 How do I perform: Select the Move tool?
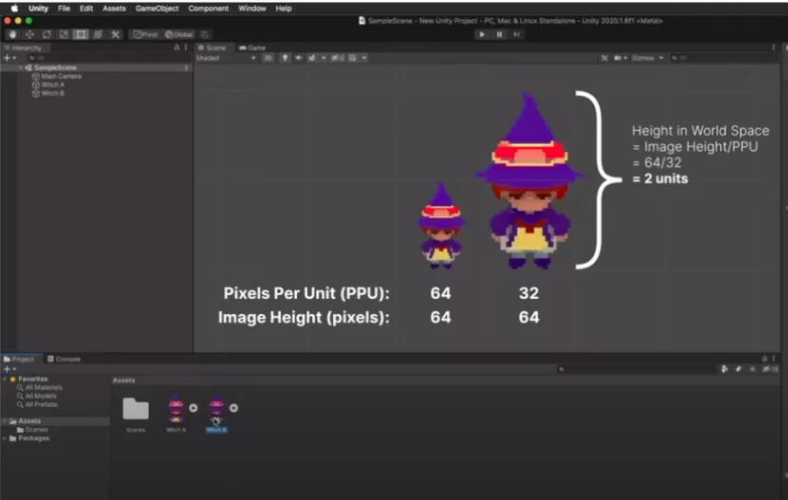pyautogui.click(x=30, y=35)
